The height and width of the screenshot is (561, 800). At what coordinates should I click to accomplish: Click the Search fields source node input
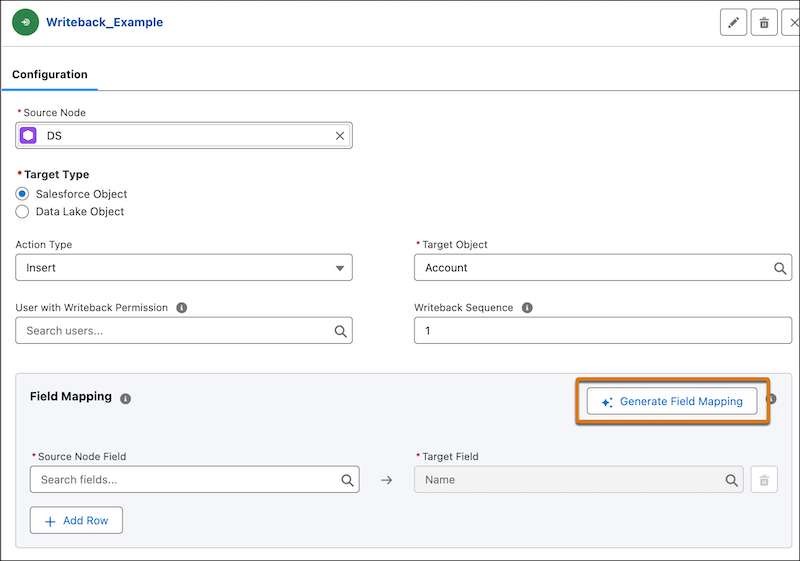[x=194, y=479]
